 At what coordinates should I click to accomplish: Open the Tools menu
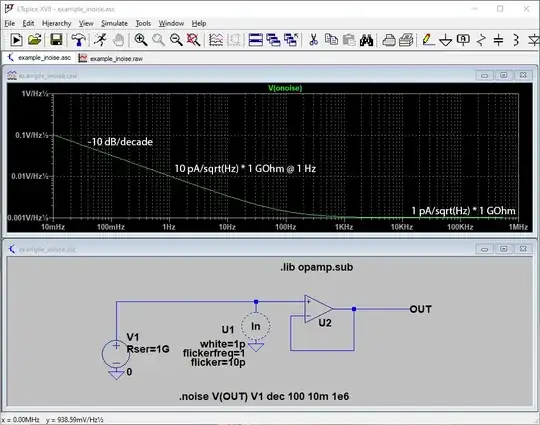coord(143,23)
